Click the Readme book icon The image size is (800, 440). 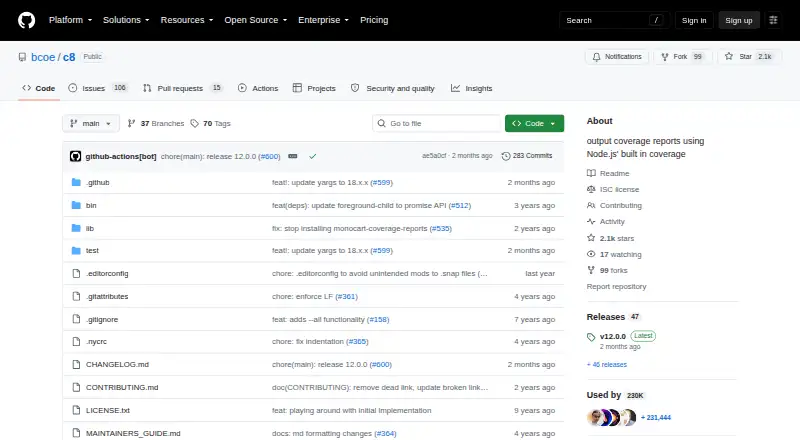point(591,174)
